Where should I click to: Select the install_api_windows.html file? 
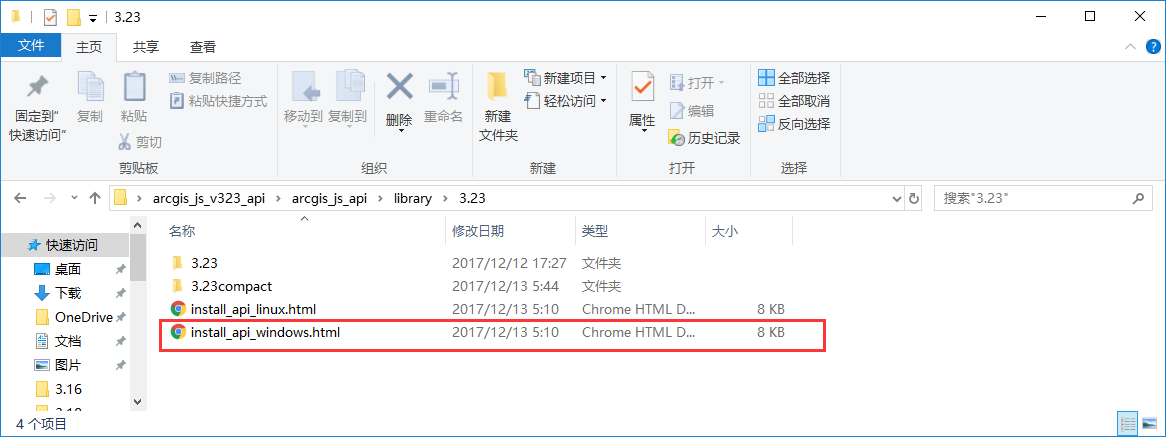click(265, 332)
